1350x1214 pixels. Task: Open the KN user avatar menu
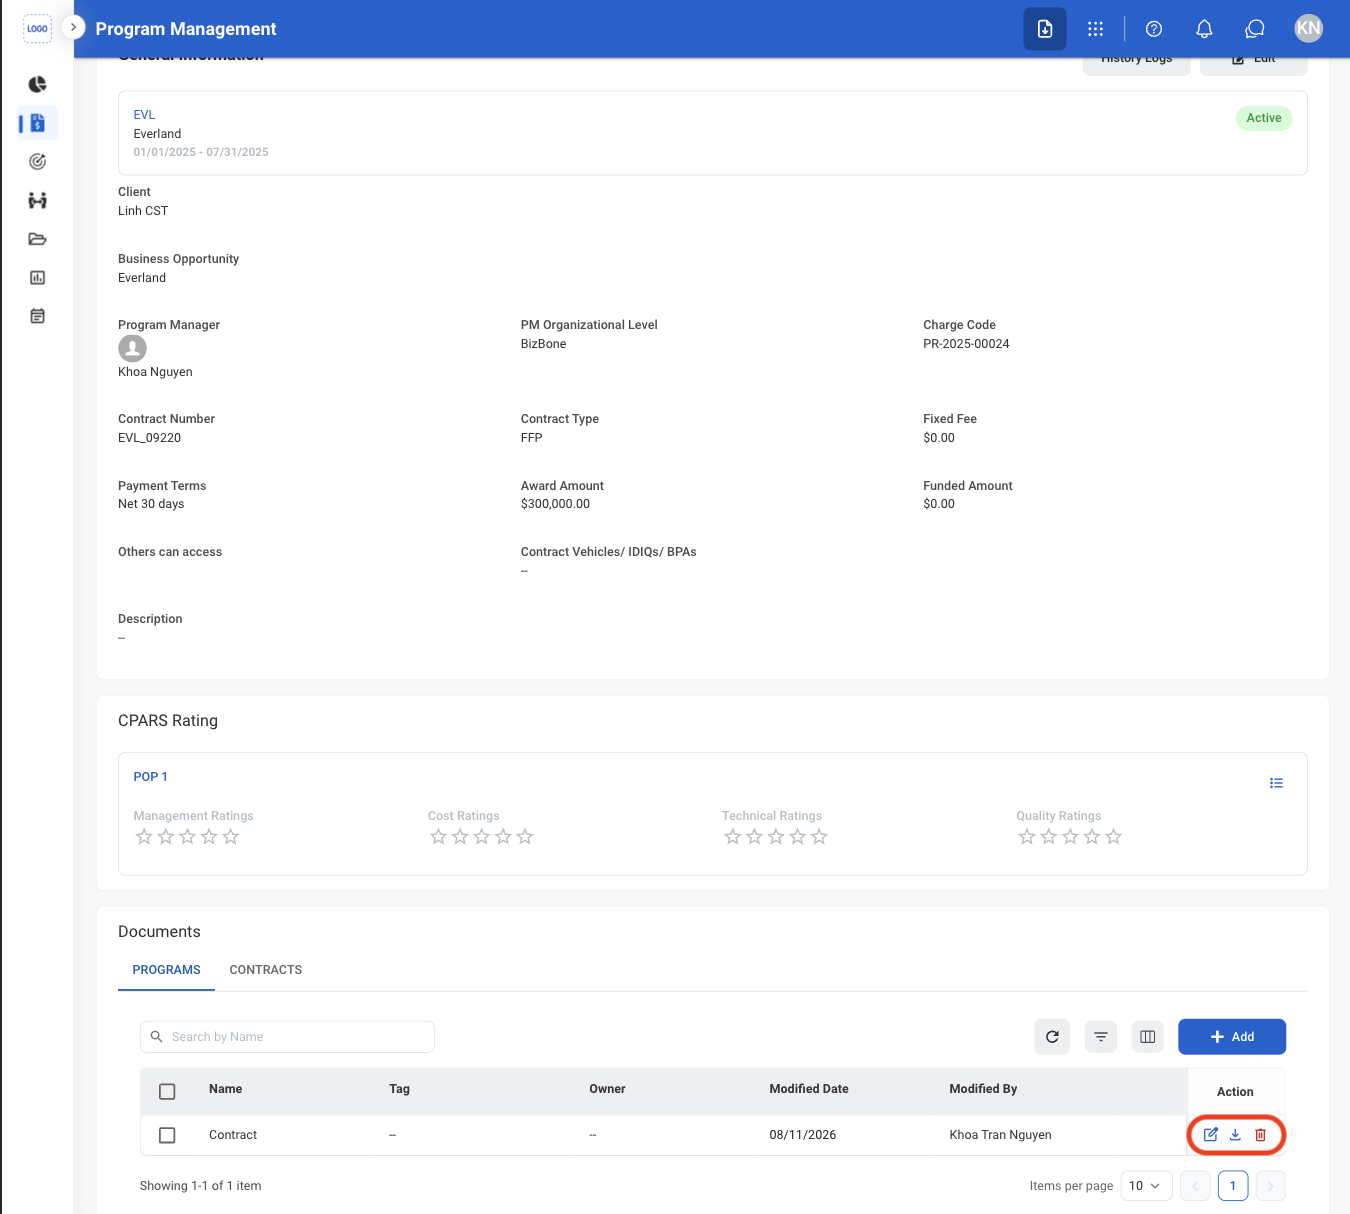[x=1308, y=28]
